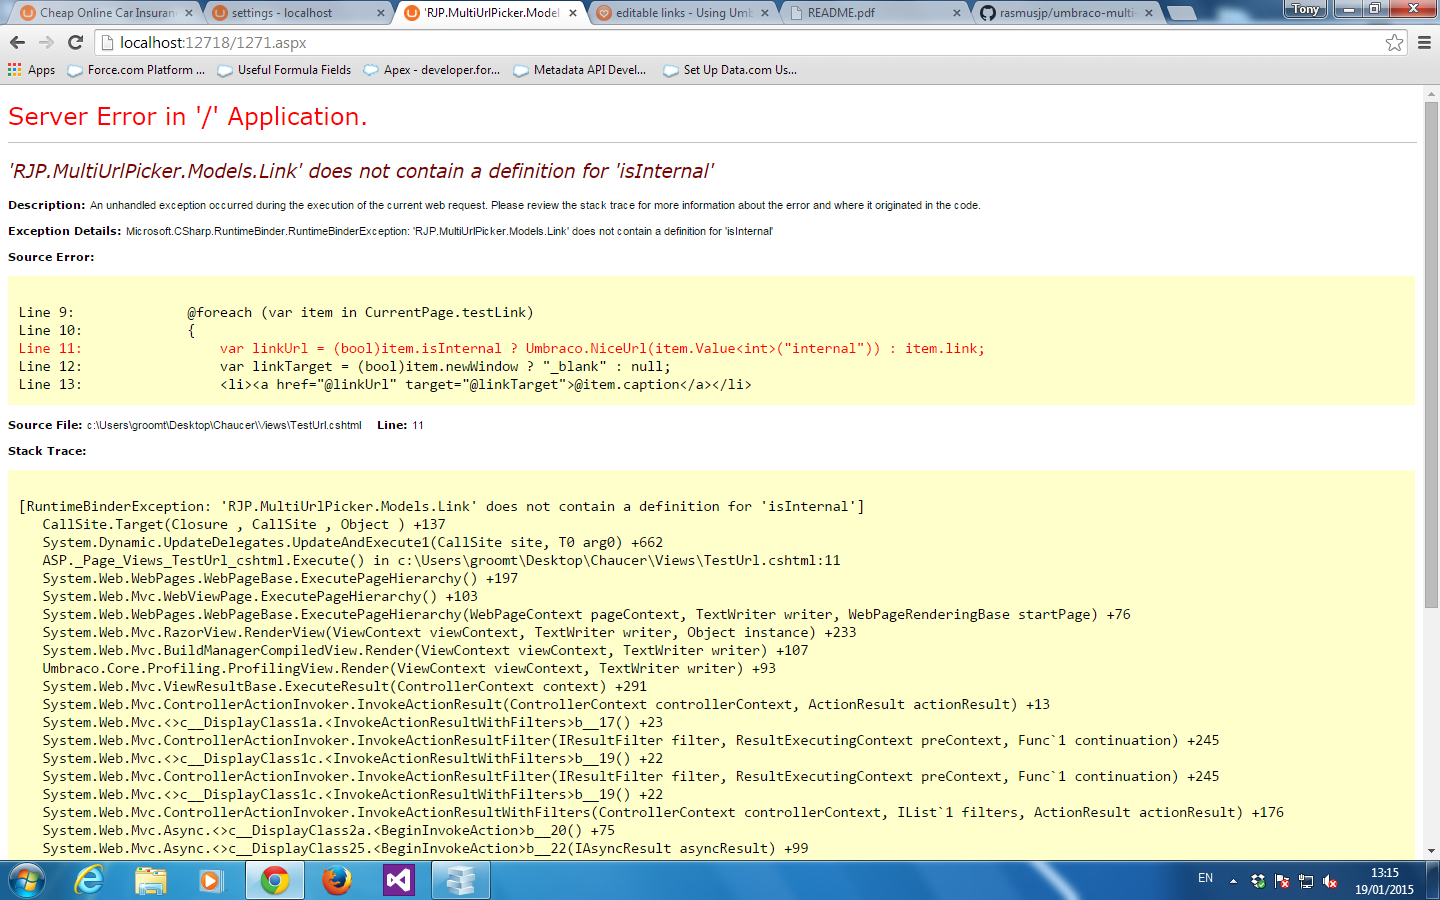Open Windows Explorer folder icon in taskbar

click(x=151, y=881)
